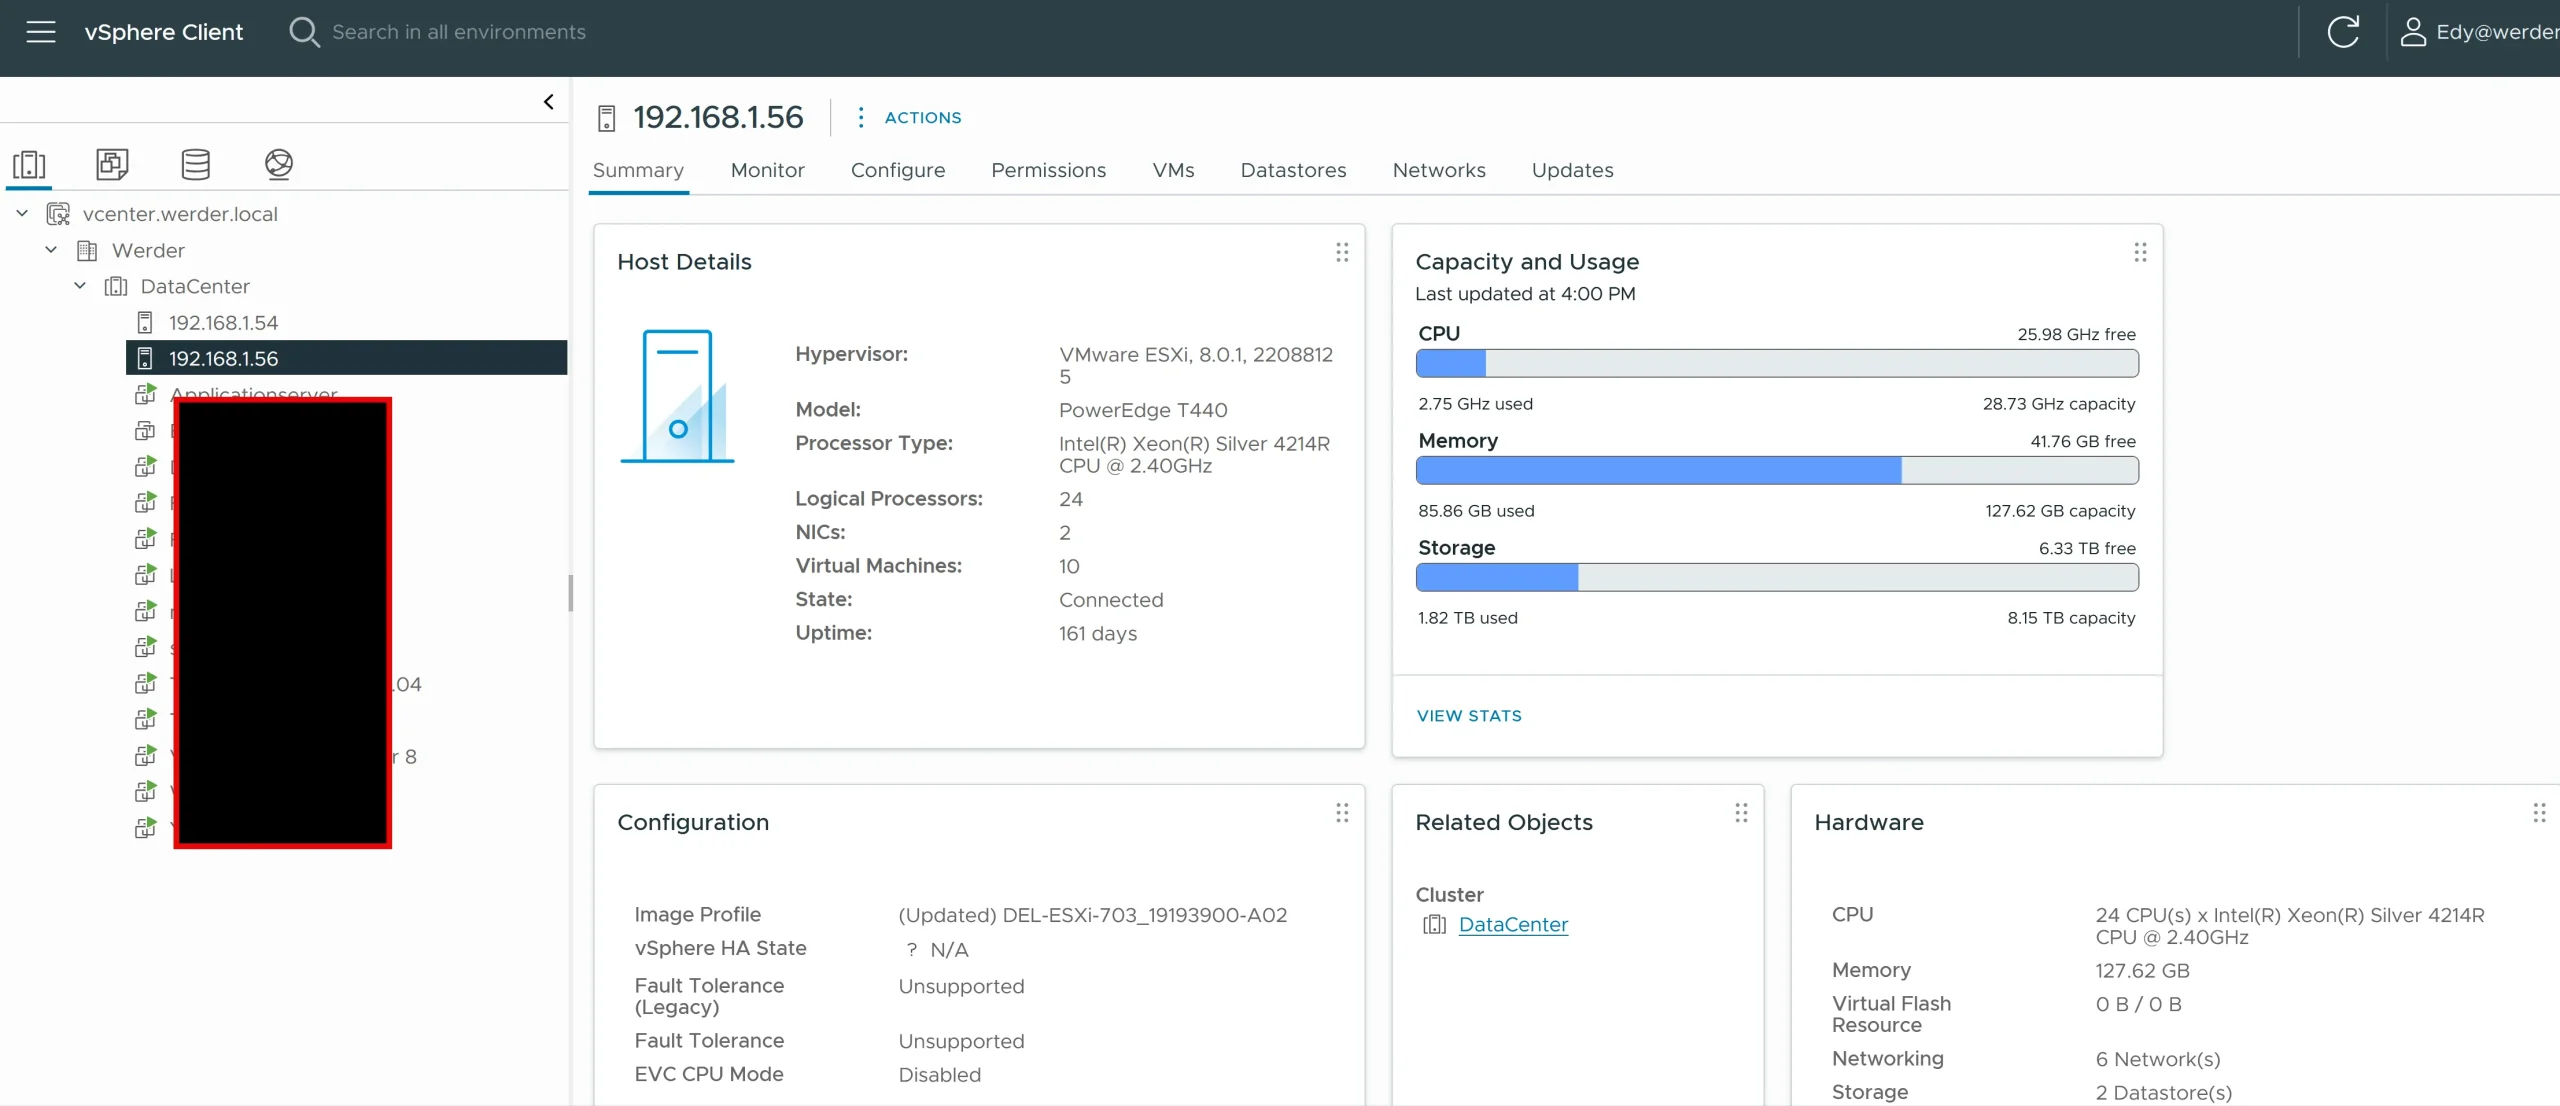The width and height of the screenshot is (2560, 1106).
Task: Collapse the DataCenter cluster node
Action: pyautogui.click(x=79, y=285)
